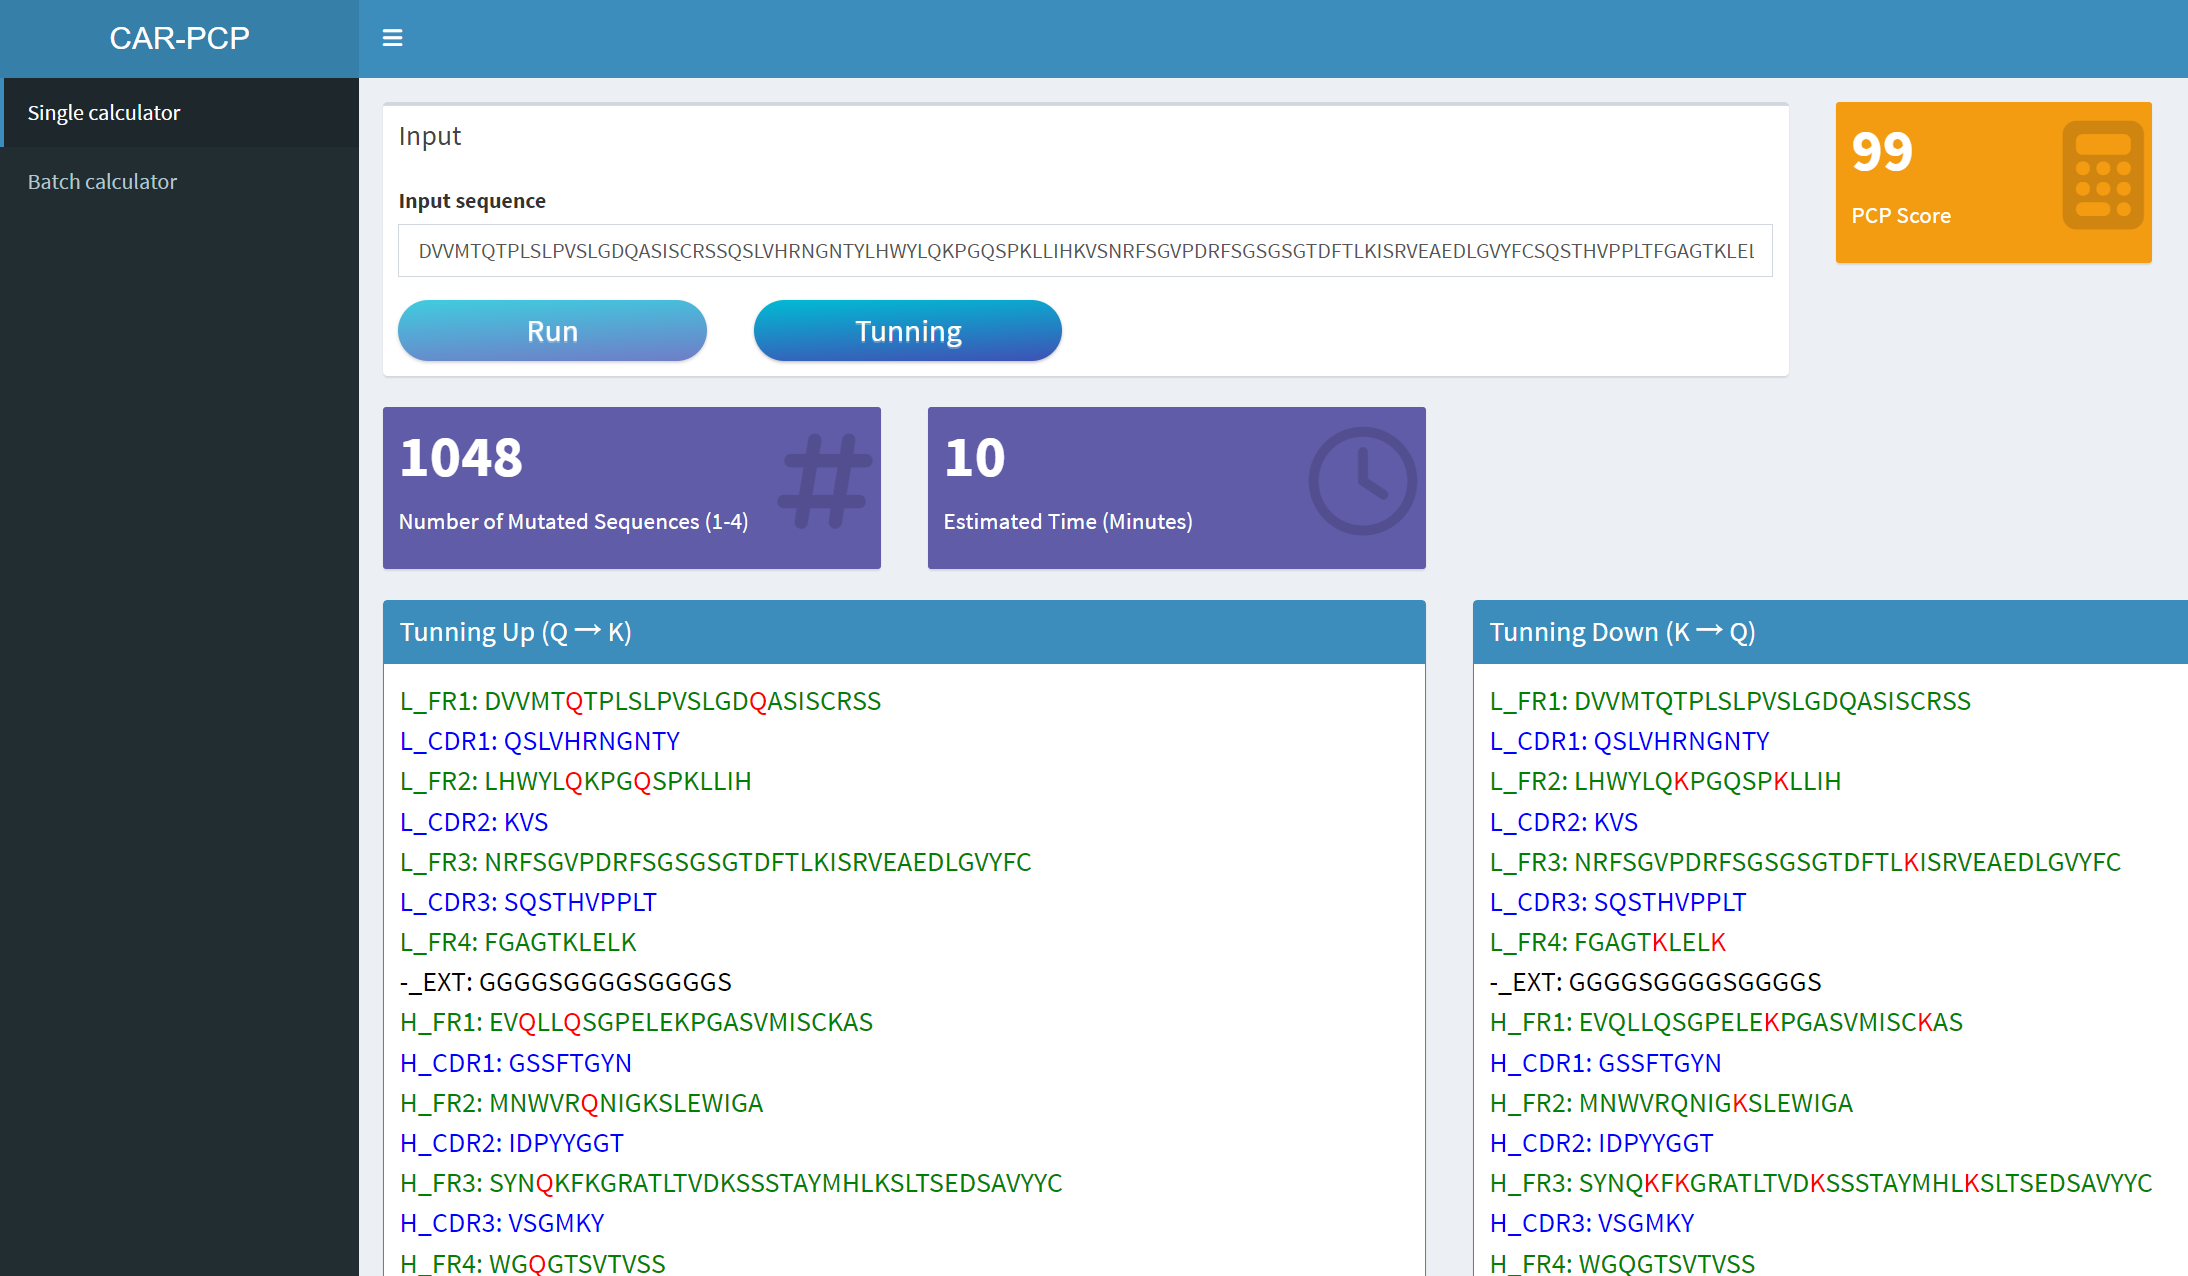This screenshot has height=1276, width=2188.
Task: Click the CAR-PCP logo title
Action: click(x=179, y=38)
